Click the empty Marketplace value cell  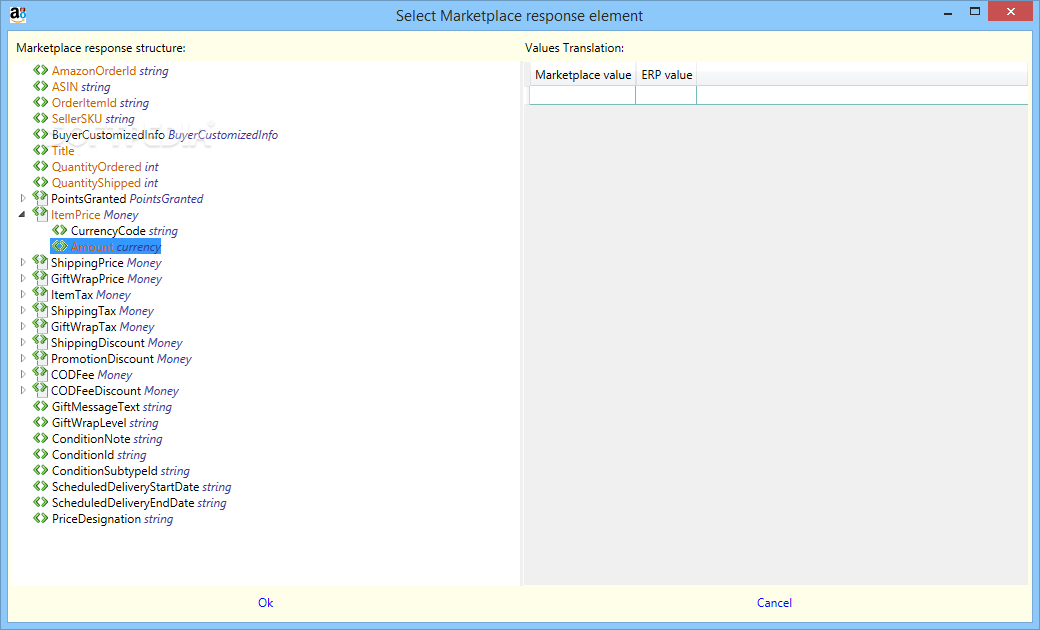[x=583, y=95]
